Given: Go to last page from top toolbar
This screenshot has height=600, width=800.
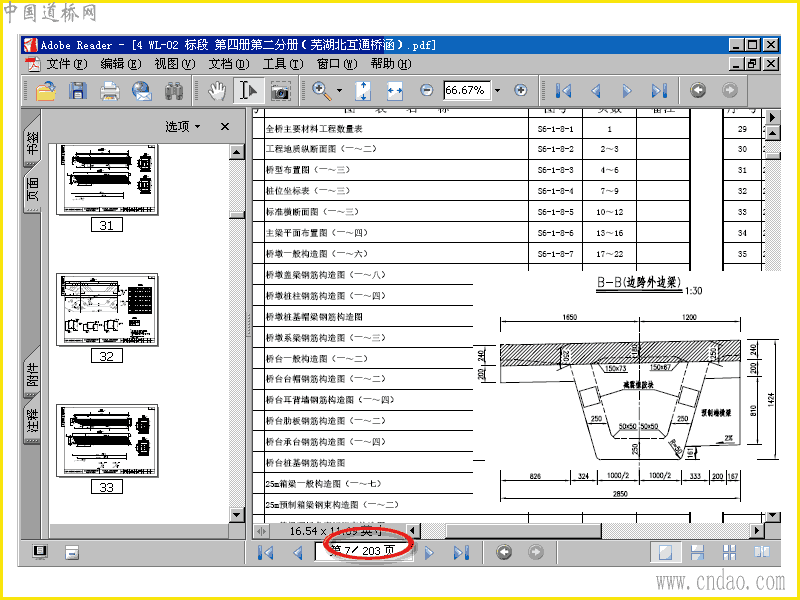Looking at the screenshot, I should tap(659, 91).
